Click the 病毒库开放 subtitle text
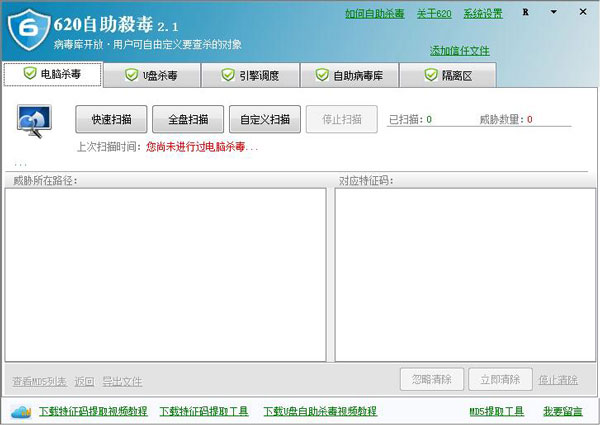This screenshot has height=425, width=600. (x=148, y=45)
